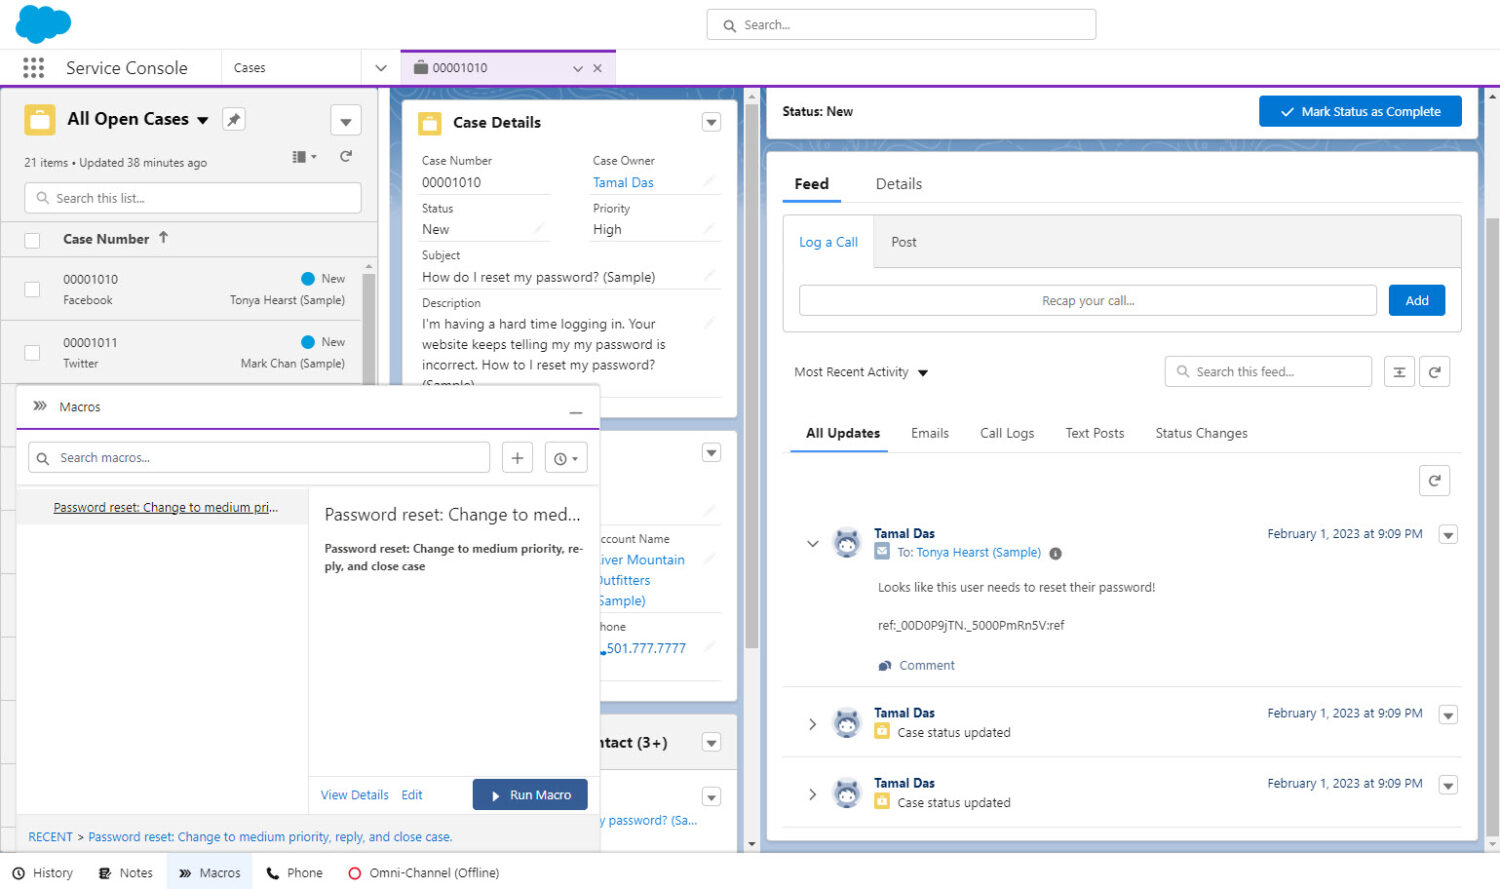
Task: Filter feed by Call Logs
Action: click(1007, 433)
